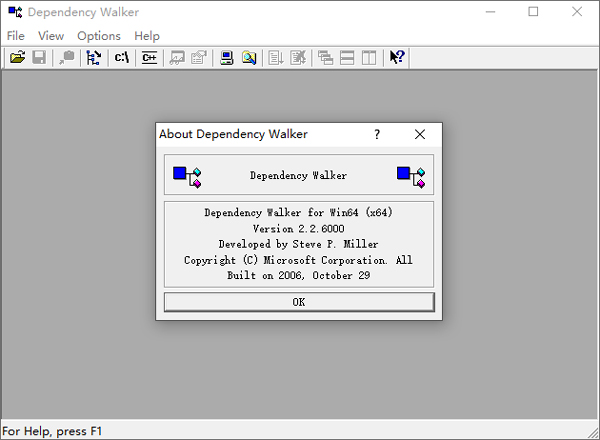Click the About Dependency Walker dialog title

coord(233,134)
